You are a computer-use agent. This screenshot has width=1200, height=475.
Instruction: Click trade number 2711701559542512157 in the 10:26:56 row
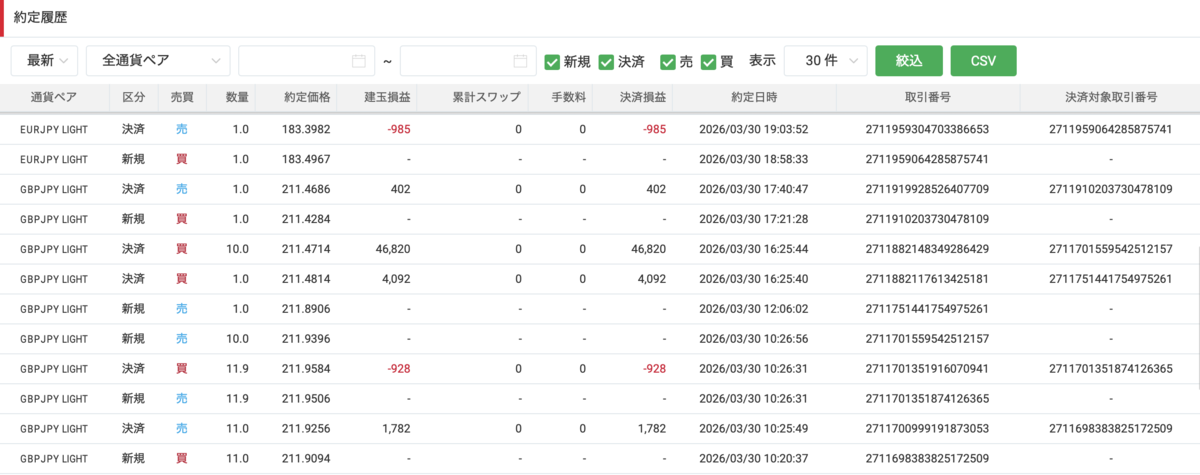pos(927,339)
